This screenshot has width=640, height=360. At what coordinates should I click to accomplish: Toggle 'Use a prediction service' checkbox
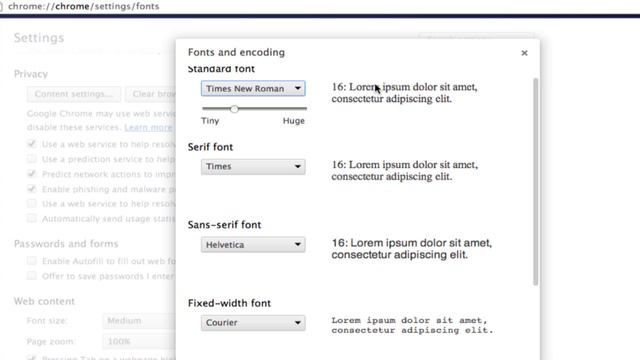coord(31,159)
